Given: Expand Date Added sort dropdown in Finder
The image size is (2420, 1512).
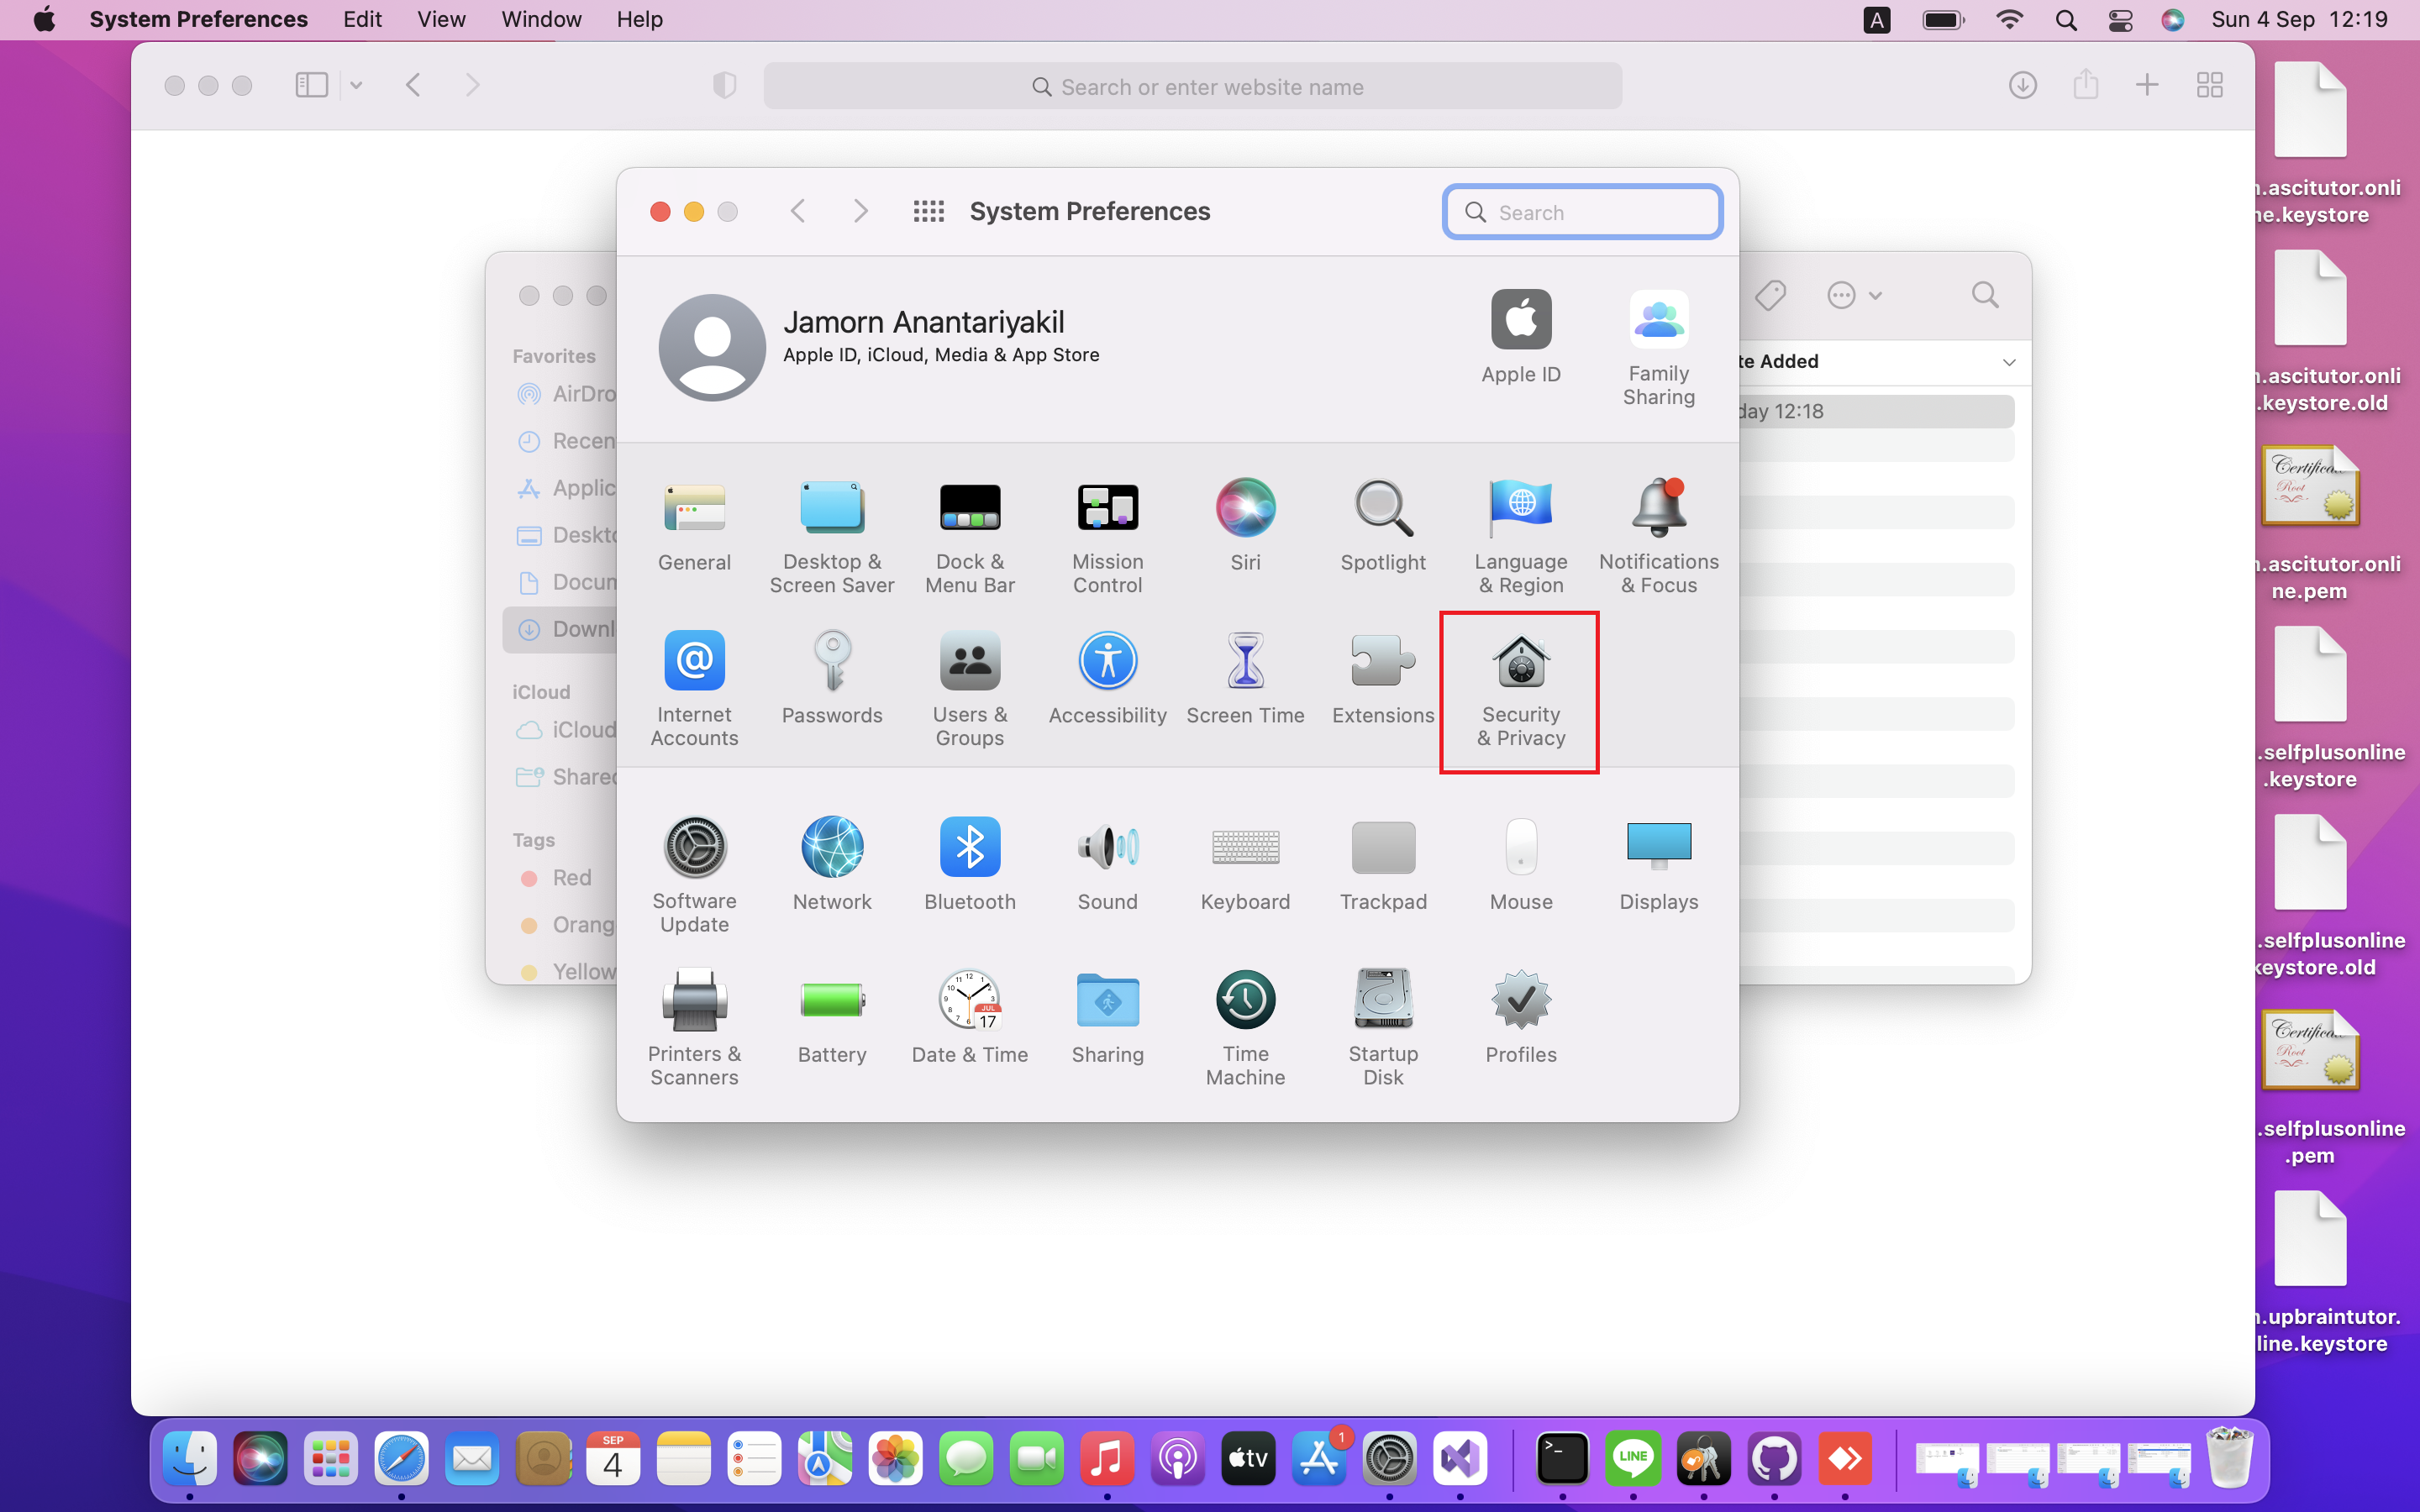Looking at the screenshot, I should click(x=2008, y=362).
